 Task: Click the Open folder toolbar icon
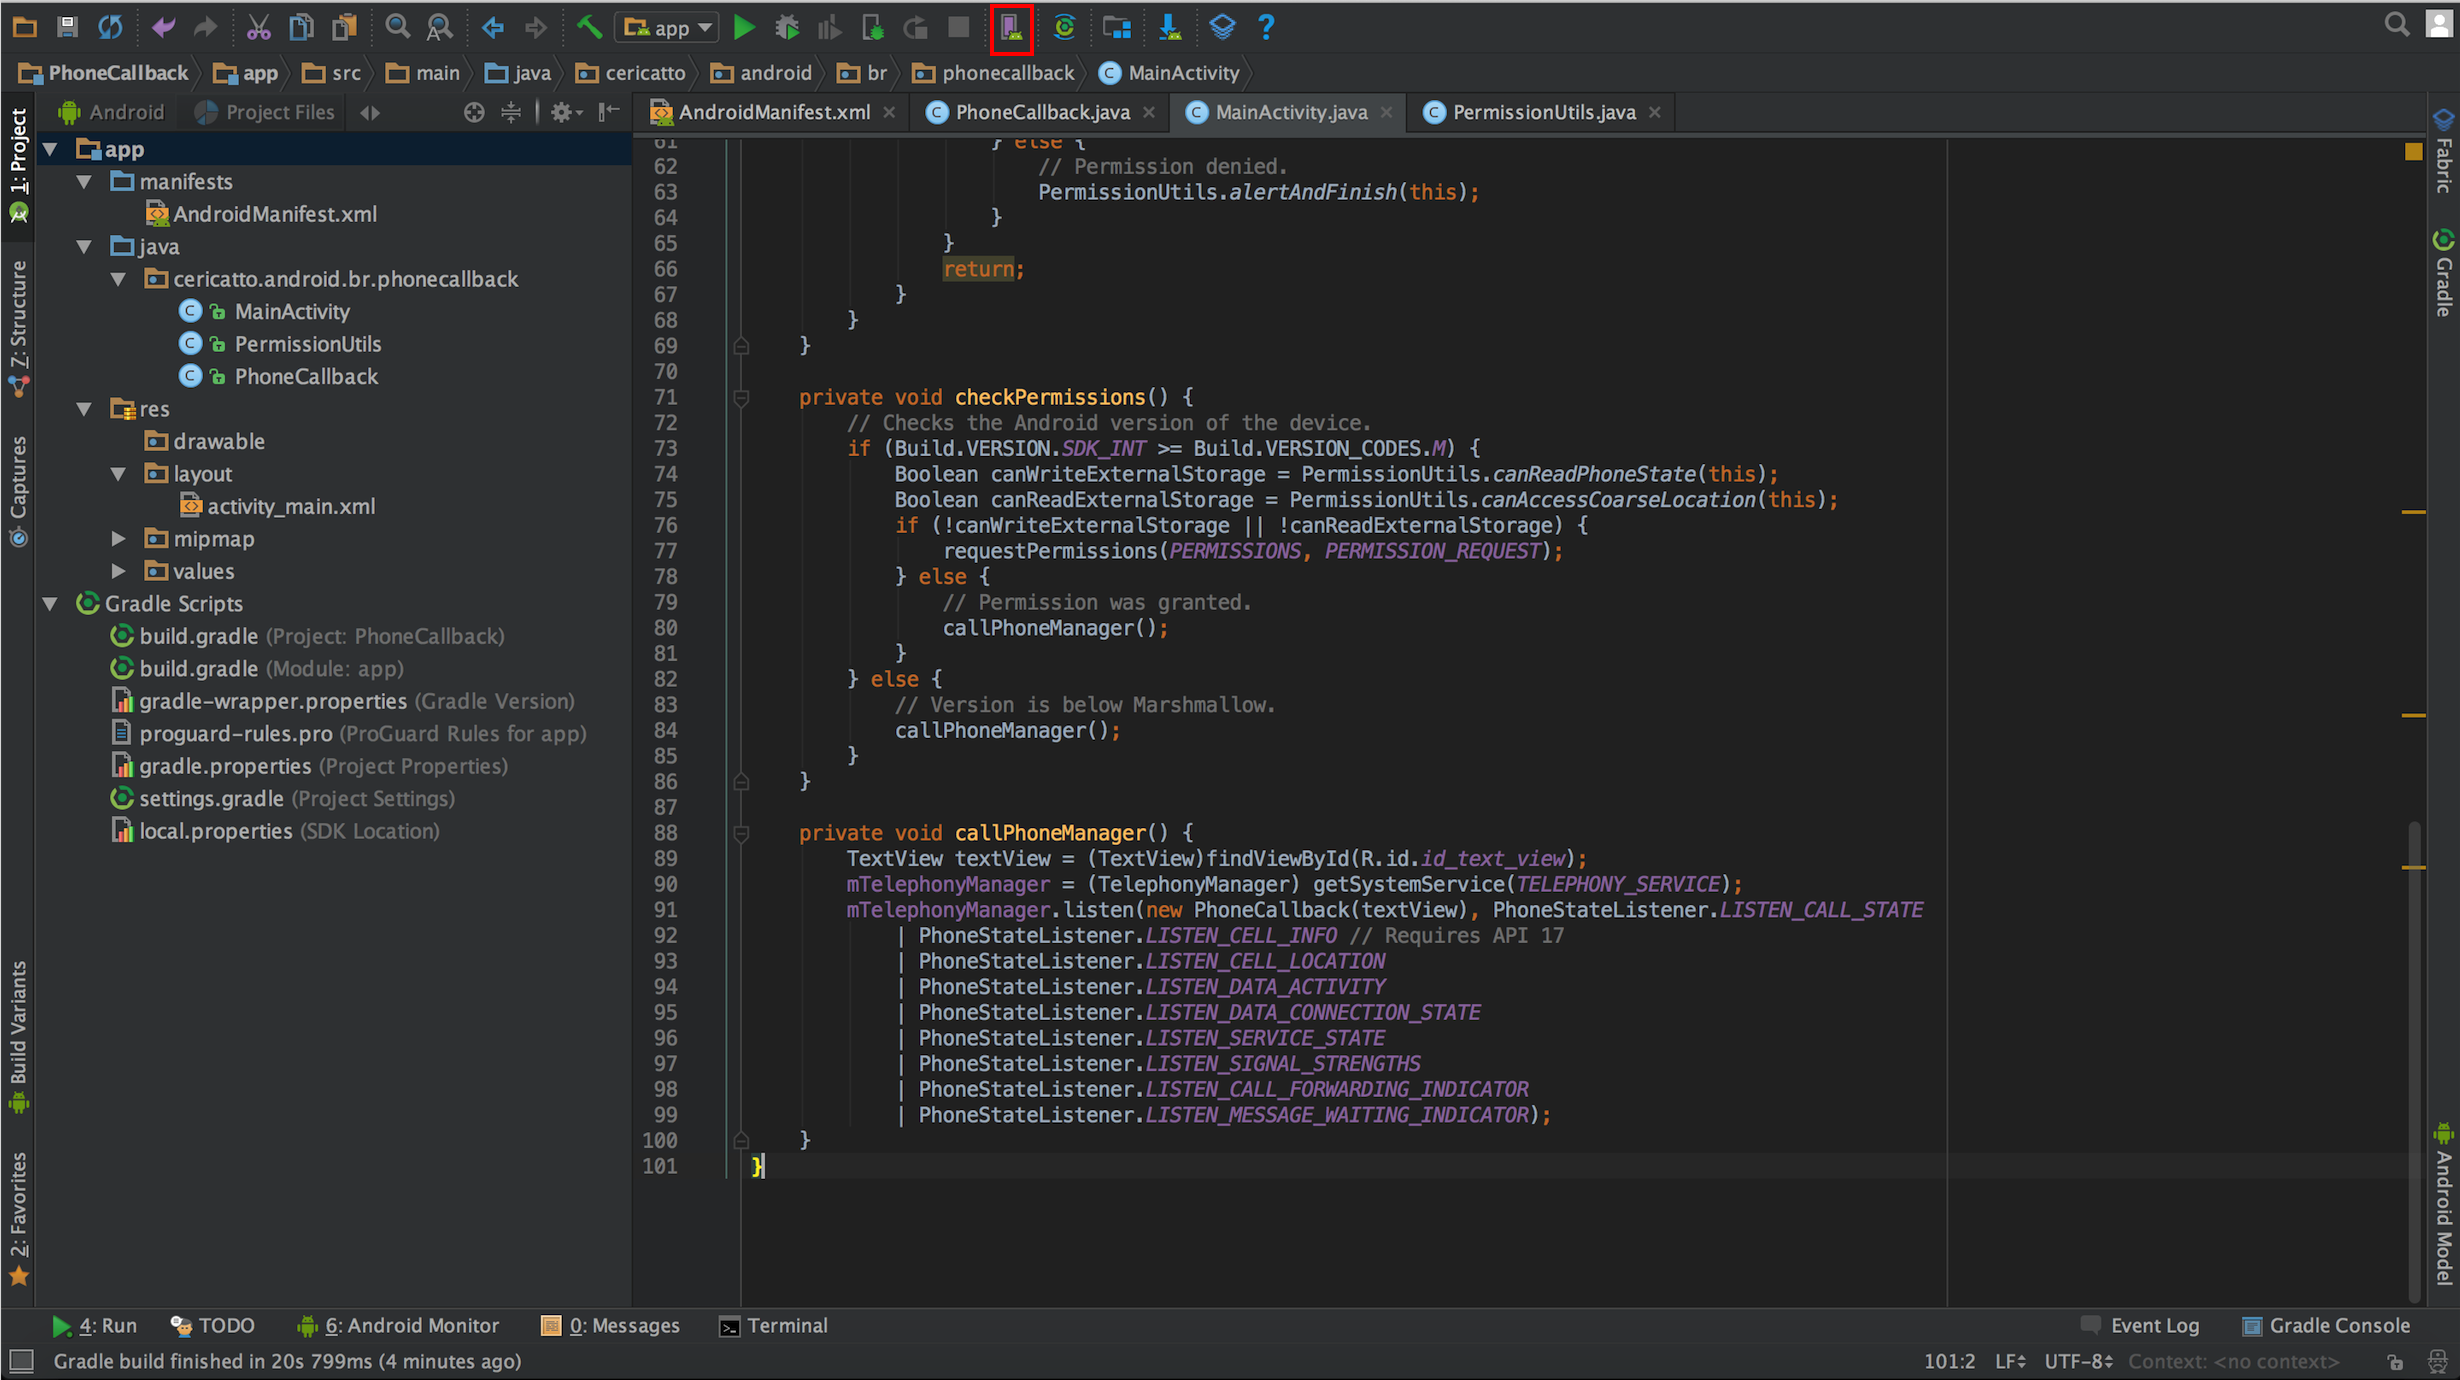25,27
